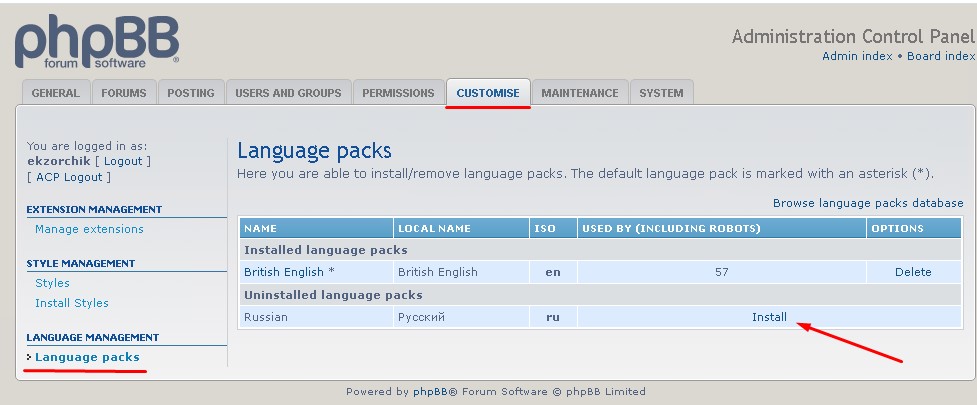The height and width of the screenshot is (405, 977).
Task: Click Logout link under username
Action: pyautogui.click(x=124, y=161)
